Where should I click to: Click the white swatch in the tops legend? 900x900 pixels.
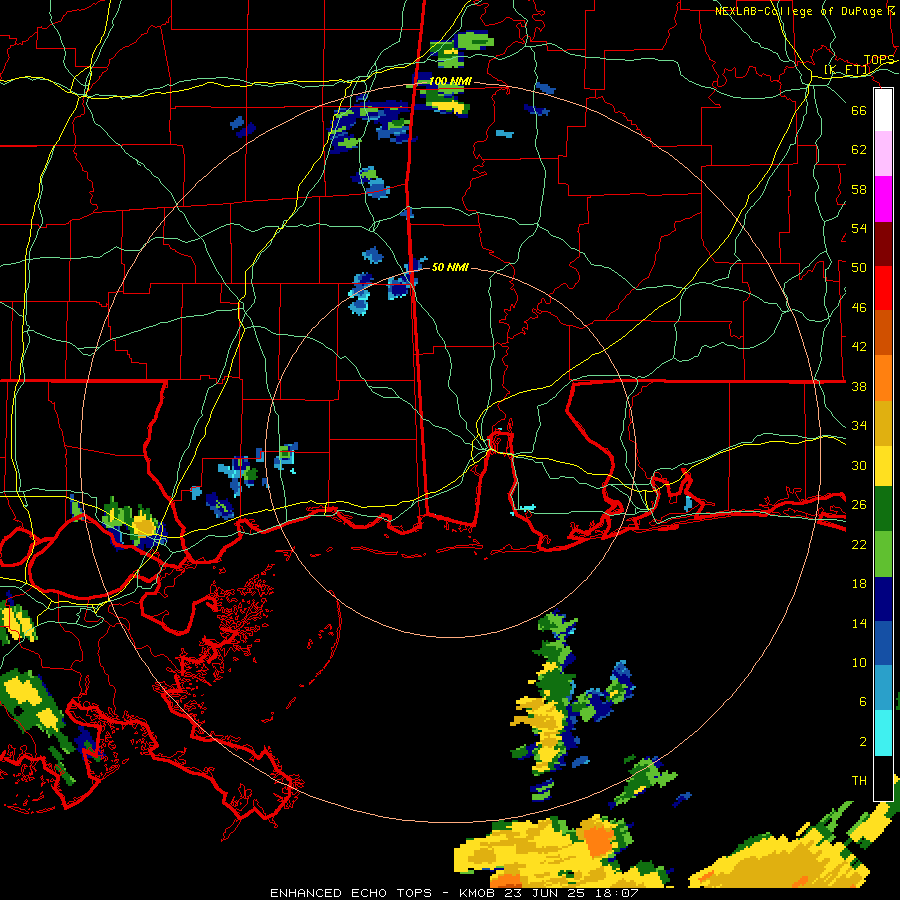[x=883, y=110]
